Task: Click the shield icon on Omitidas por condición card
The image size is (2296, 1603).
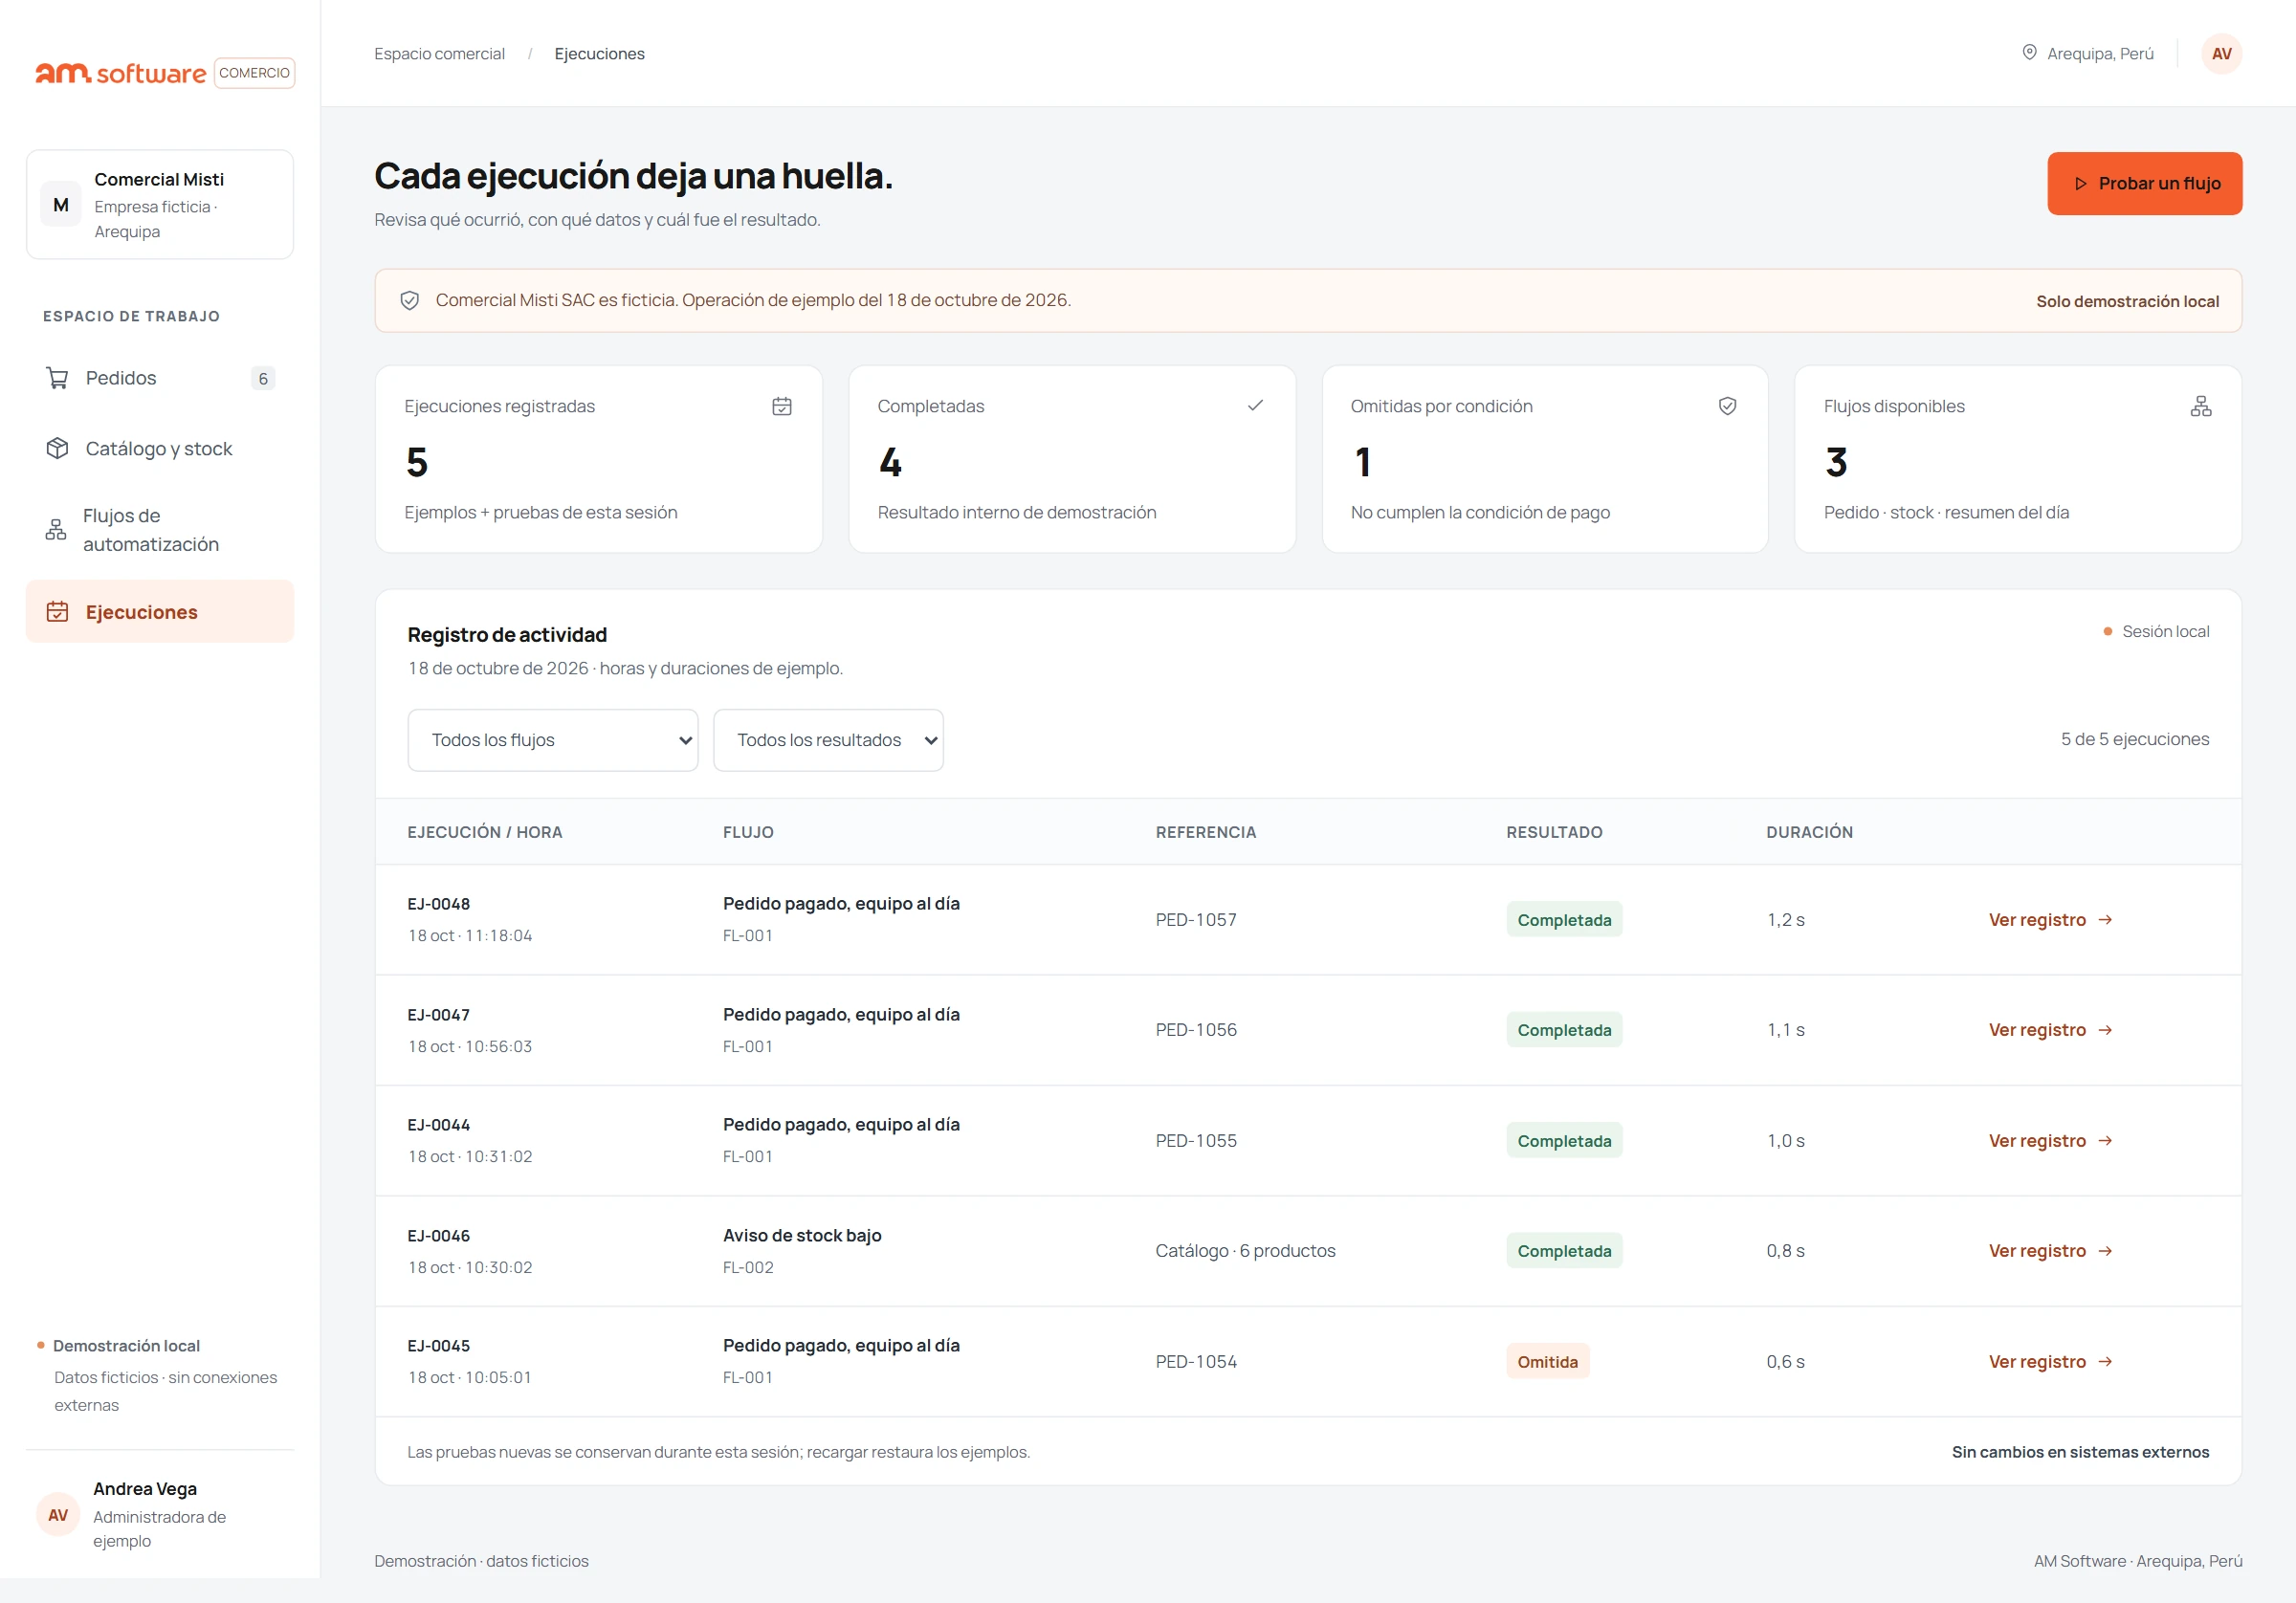Action: 1727,406
